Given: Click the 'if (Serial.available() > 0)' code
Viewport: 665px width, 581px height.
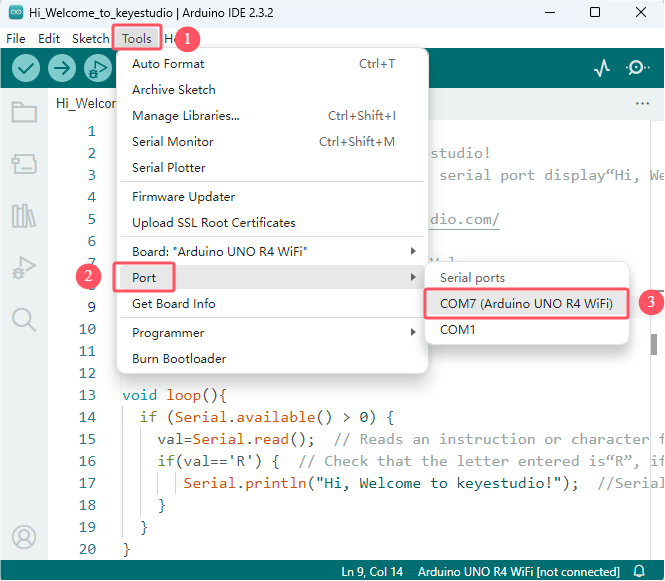Looking at the screenshot, I should [267, 417].
